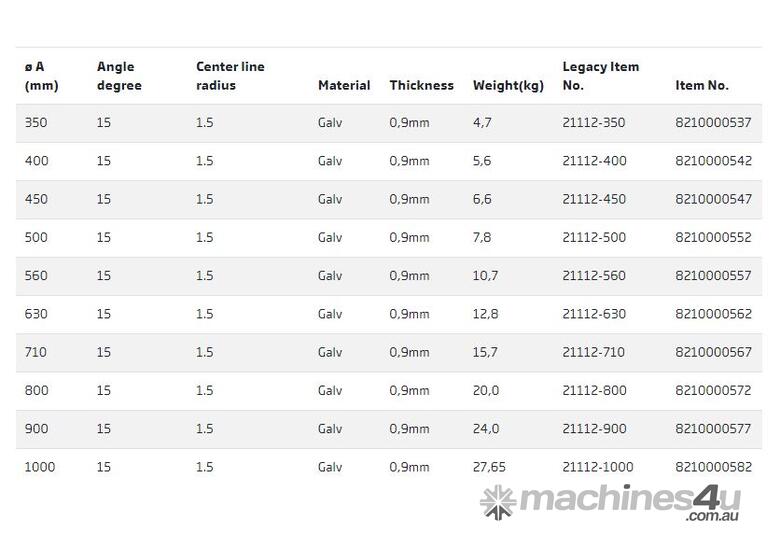Image resolution: width=780 pixels, height=550 pixels.
Task: Click the 710 diameter row value
Action: click(36, 352)
